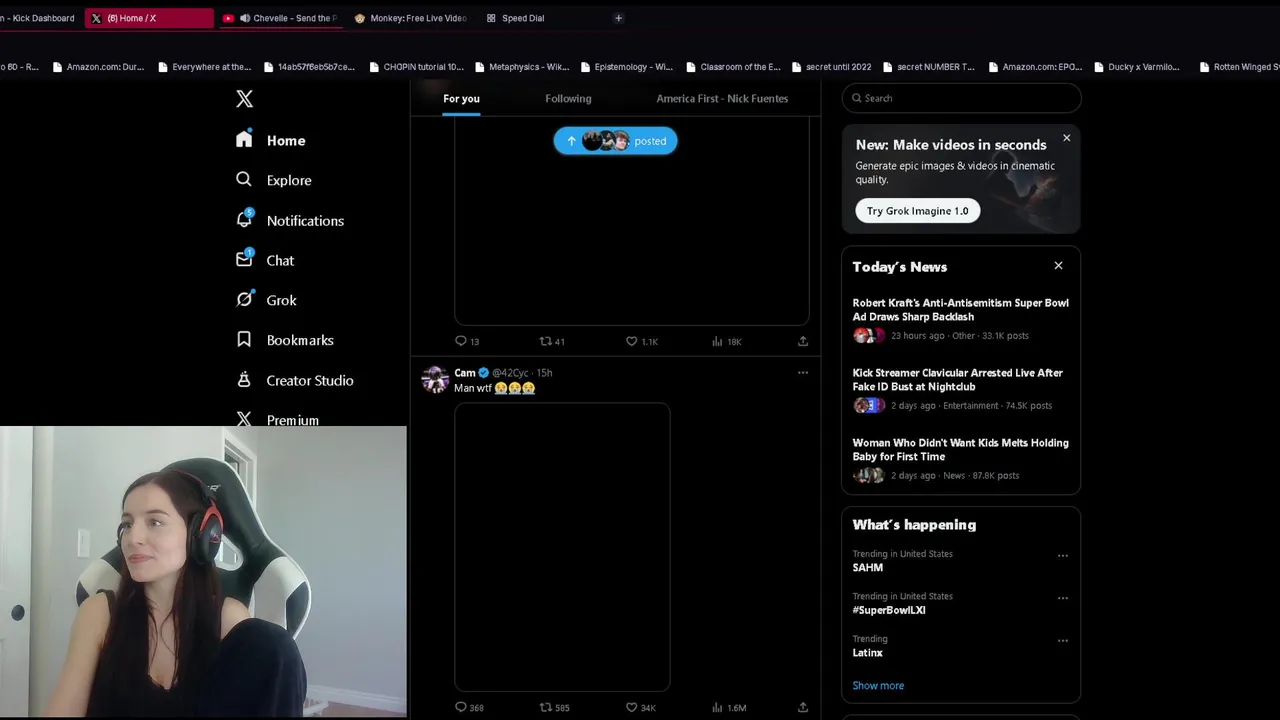Open Bookmarks icon in sidebar
The width and height of the screenshot is (1280, 720).
click(244, 339)
